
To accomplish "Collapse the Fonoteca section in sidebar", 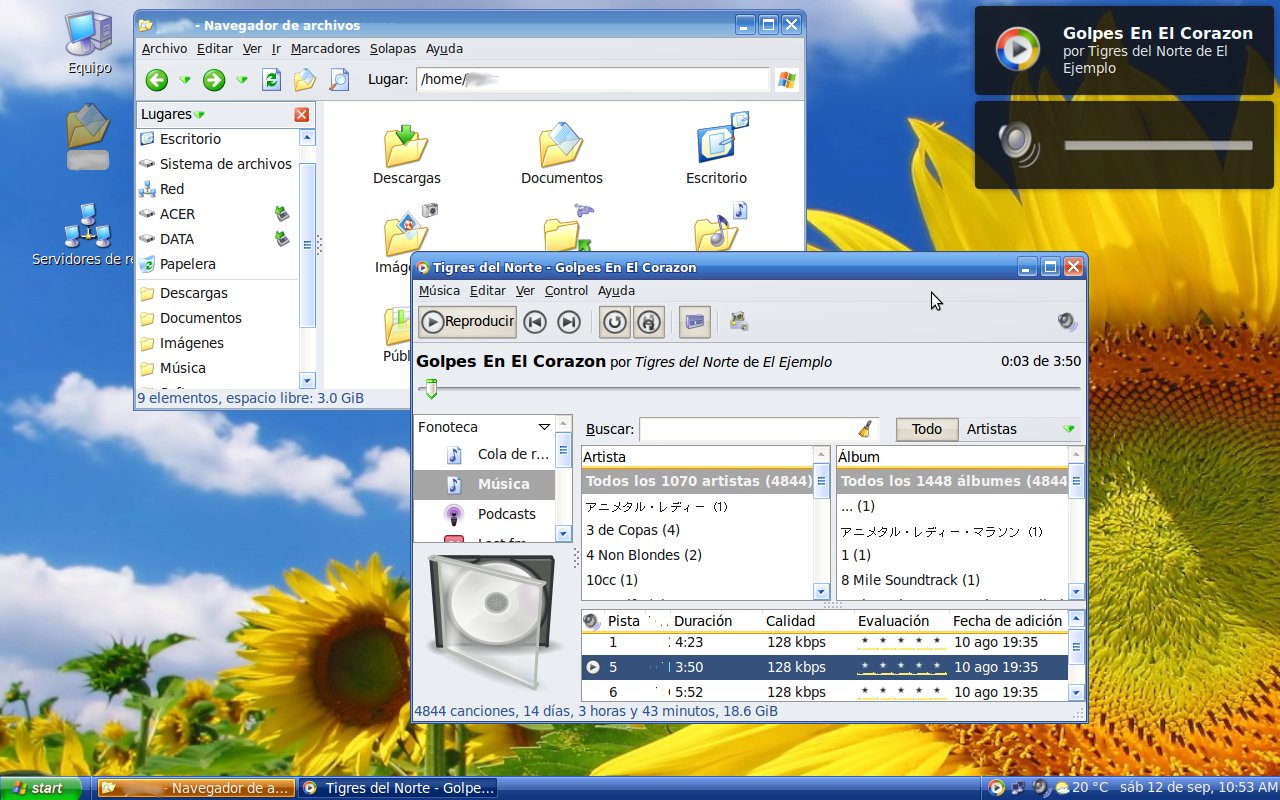I will pyautogui.click(x=544, y=427).
